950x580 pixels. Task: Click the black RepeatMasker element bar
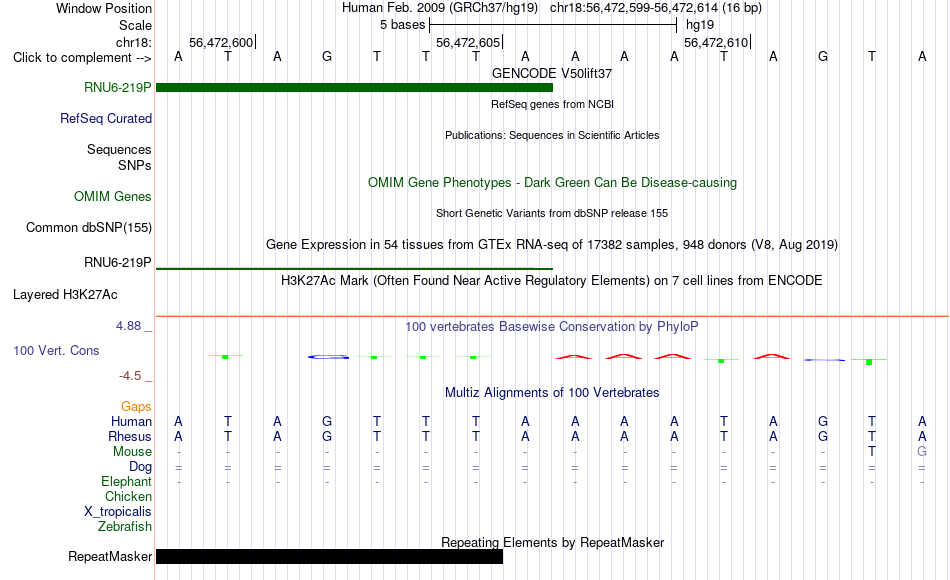pos(330,556)
